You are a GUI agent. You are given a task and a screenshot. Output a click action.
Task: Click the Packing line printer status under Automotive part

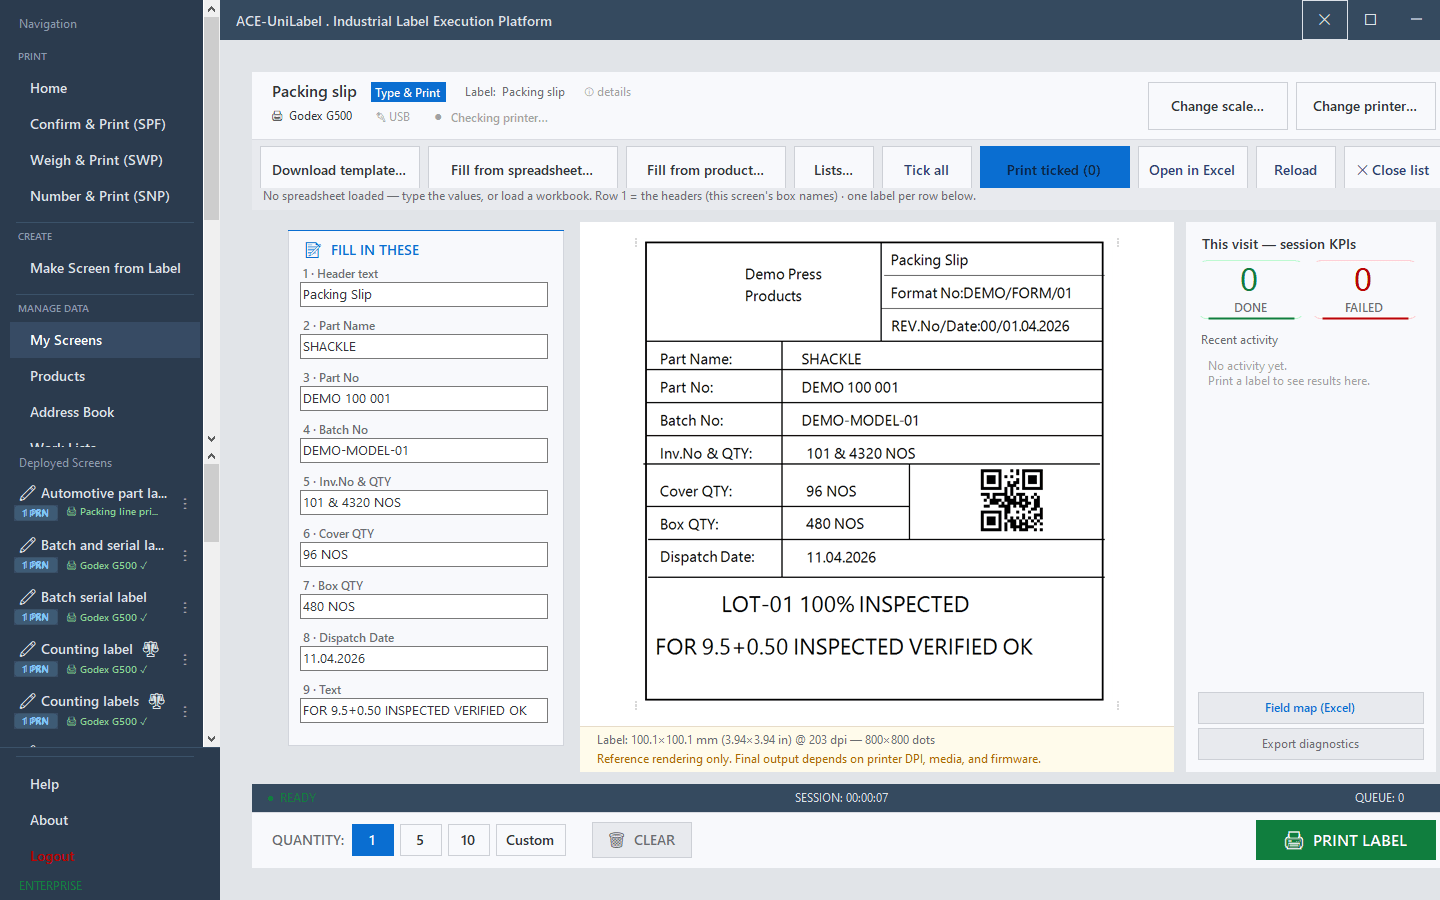(112, 512)
